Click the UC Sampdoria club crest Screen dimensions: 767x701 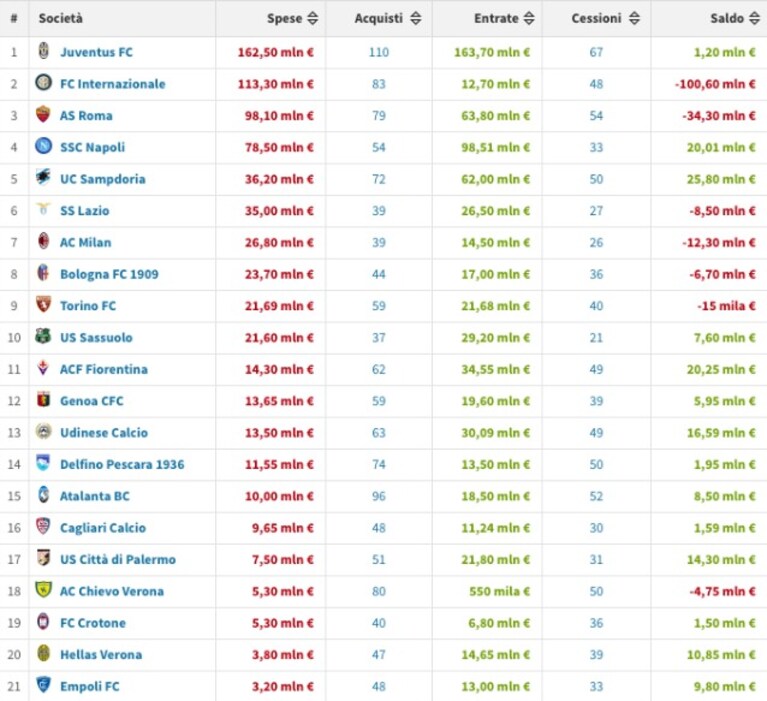click(44, 177)
